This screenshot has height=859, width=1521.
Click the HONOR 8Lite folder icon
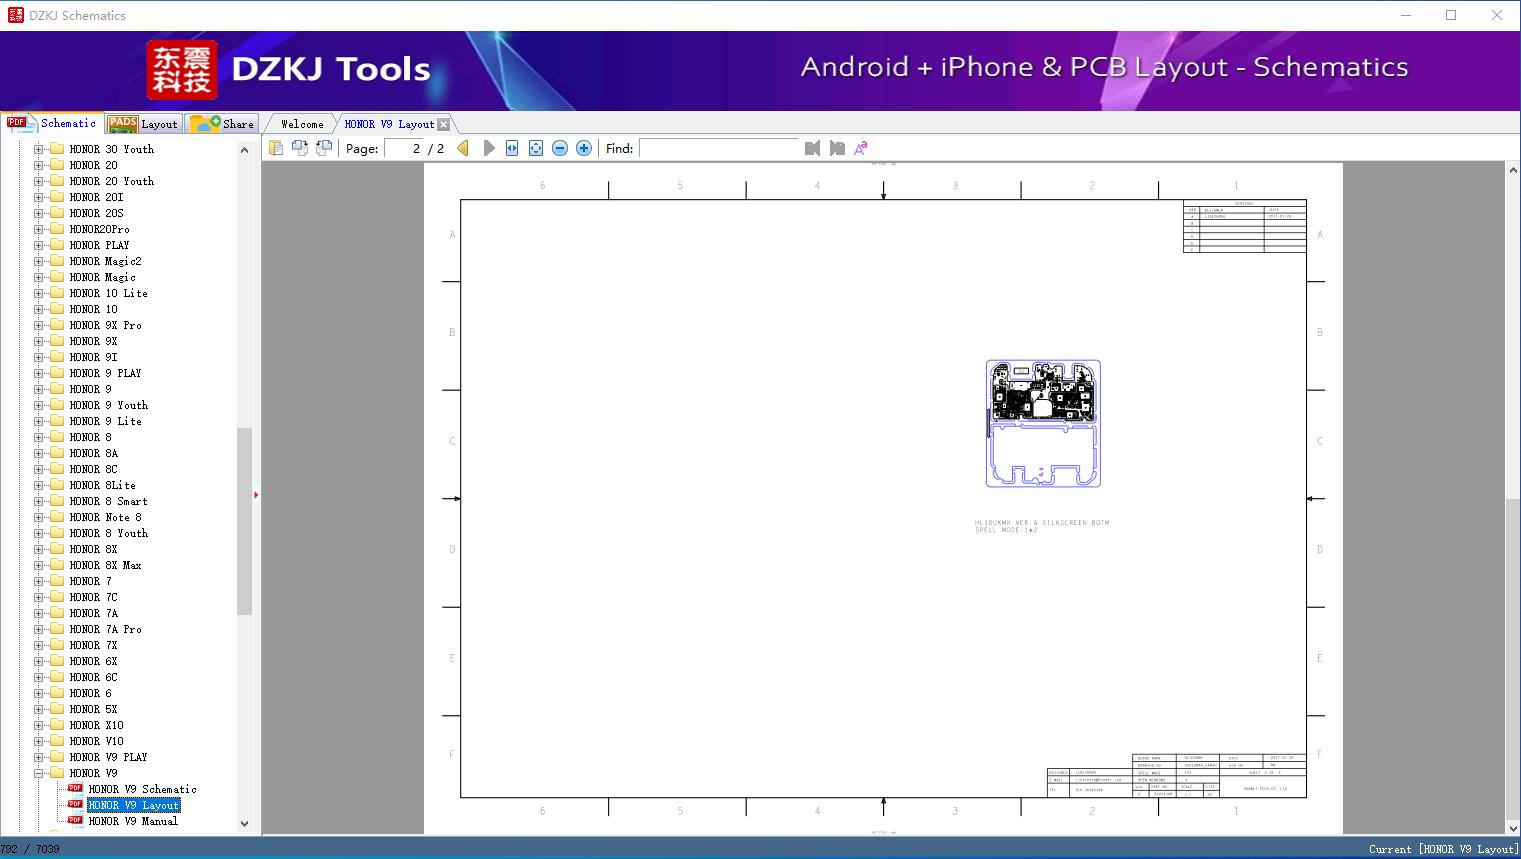(57, 485)
